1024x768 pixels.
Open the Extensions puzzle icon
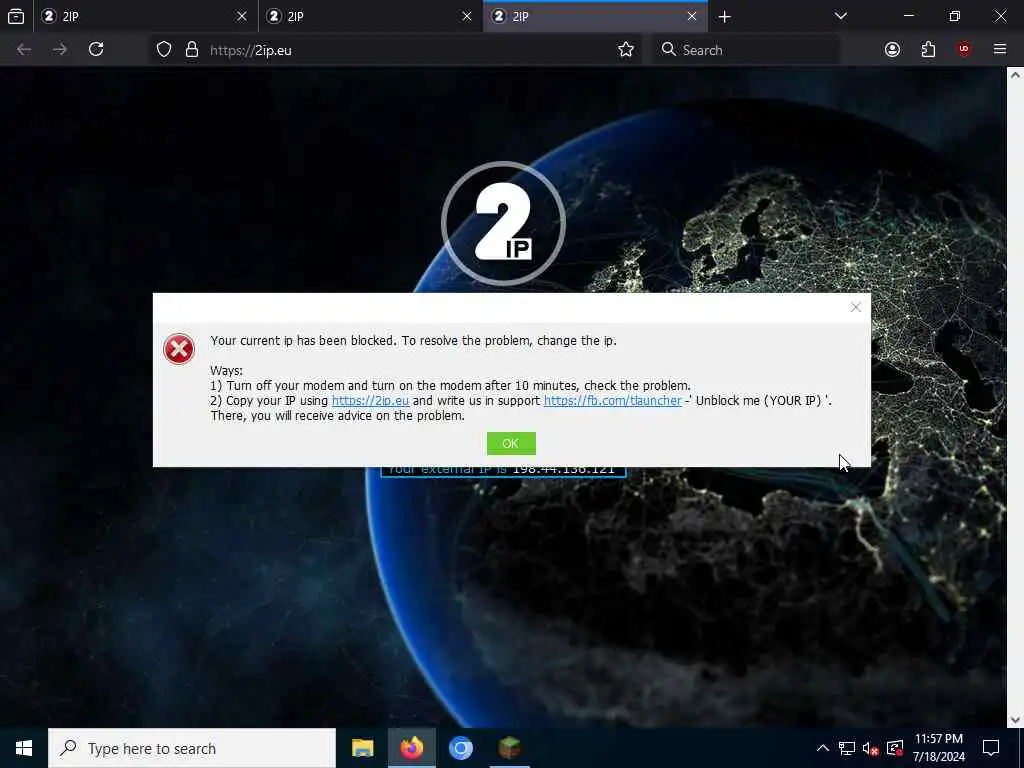click(928, 50)
